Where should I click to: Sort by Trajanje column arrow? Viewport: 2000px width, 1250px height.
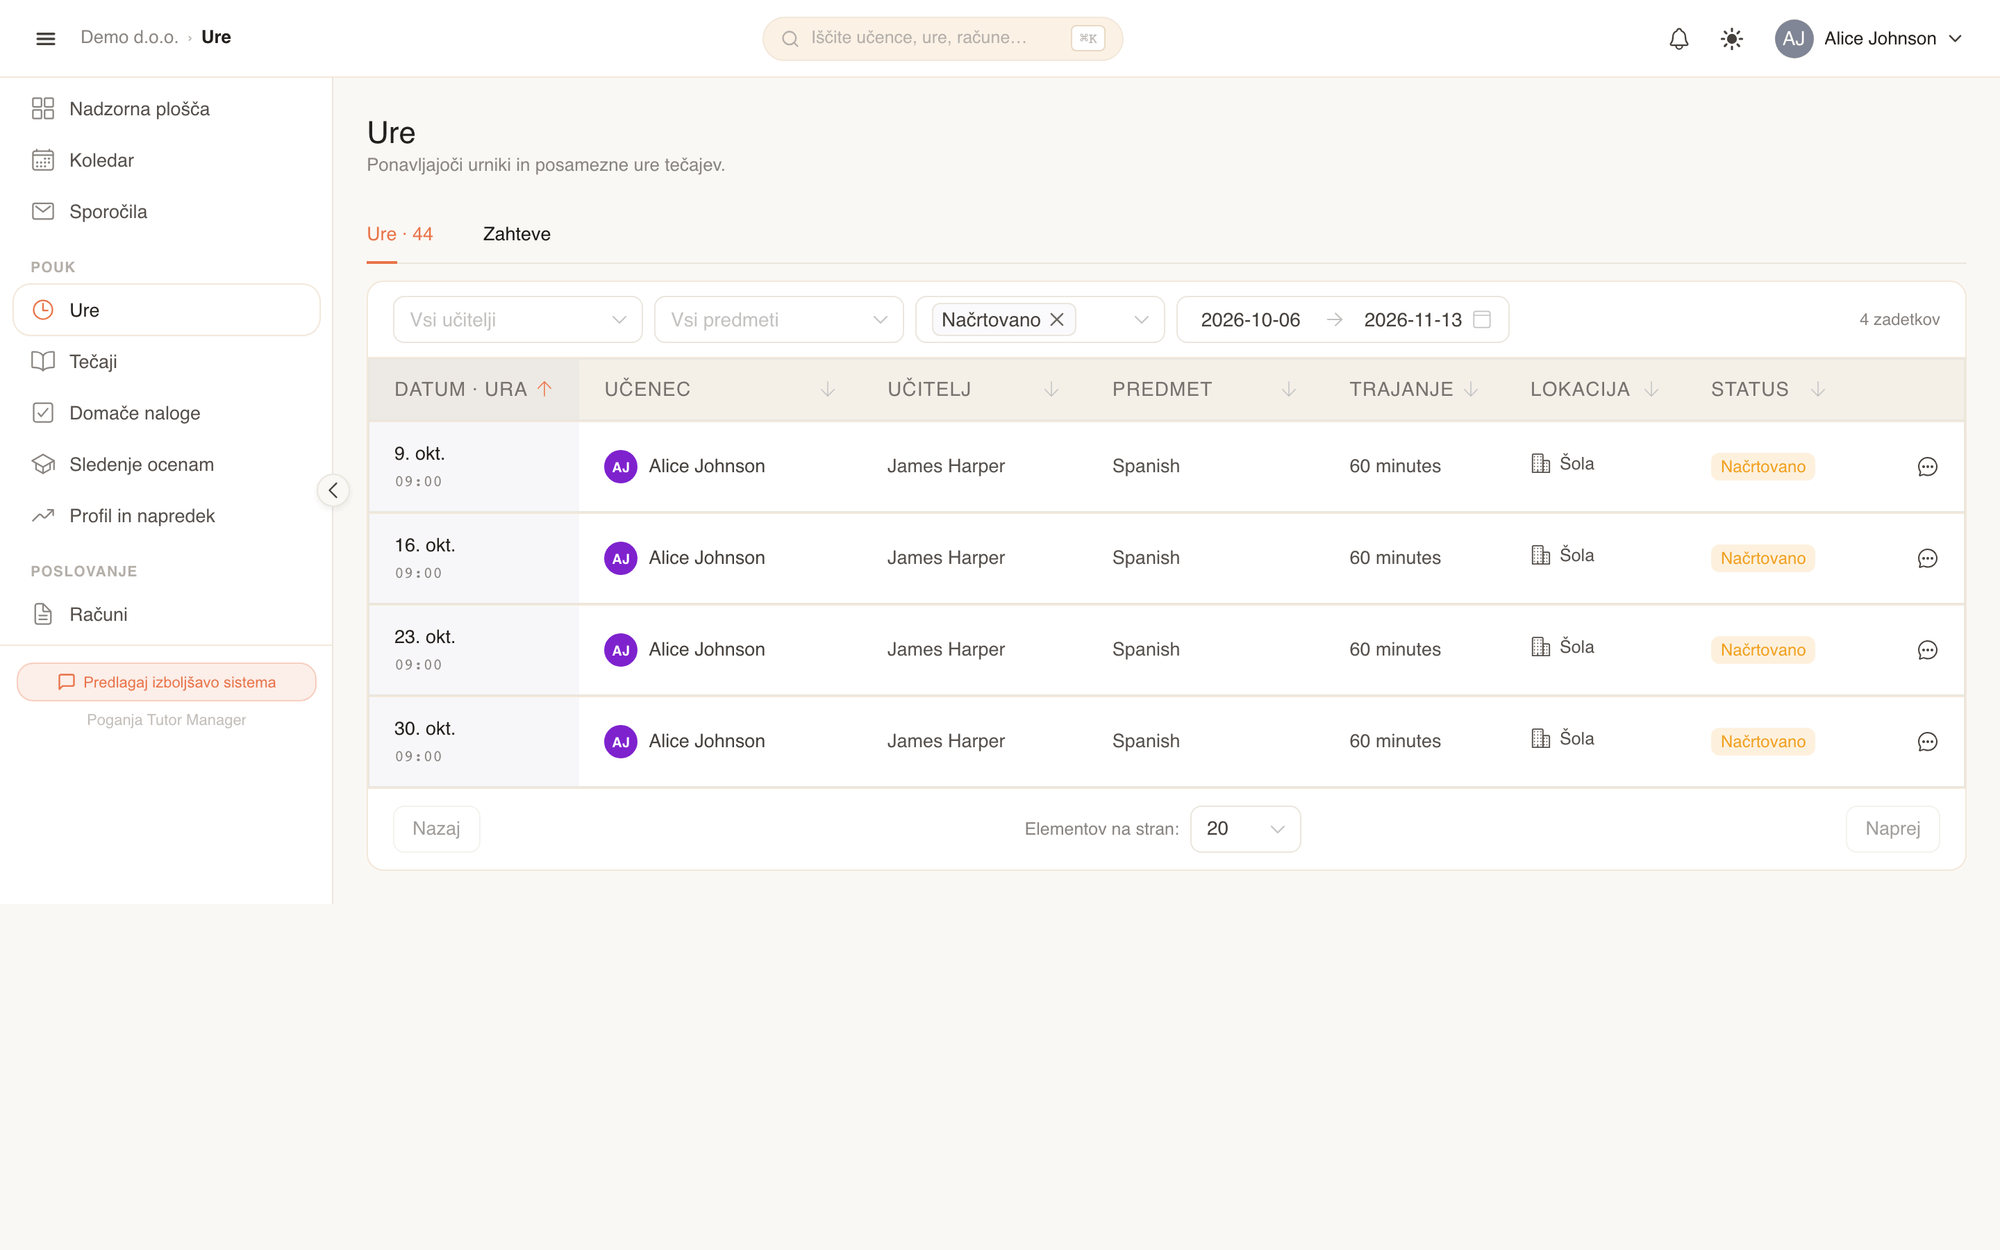click(1471, 389)
